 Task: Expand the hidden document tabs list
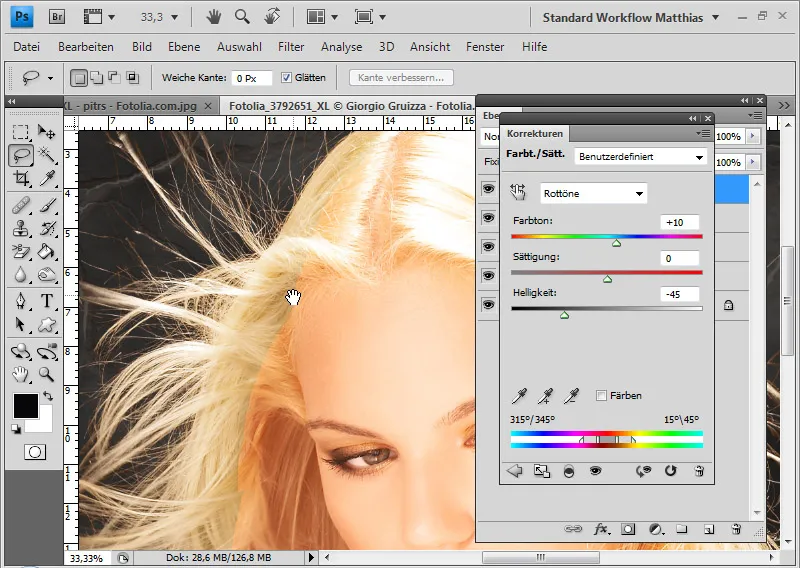pyautogui.click(x=784, y=106)
